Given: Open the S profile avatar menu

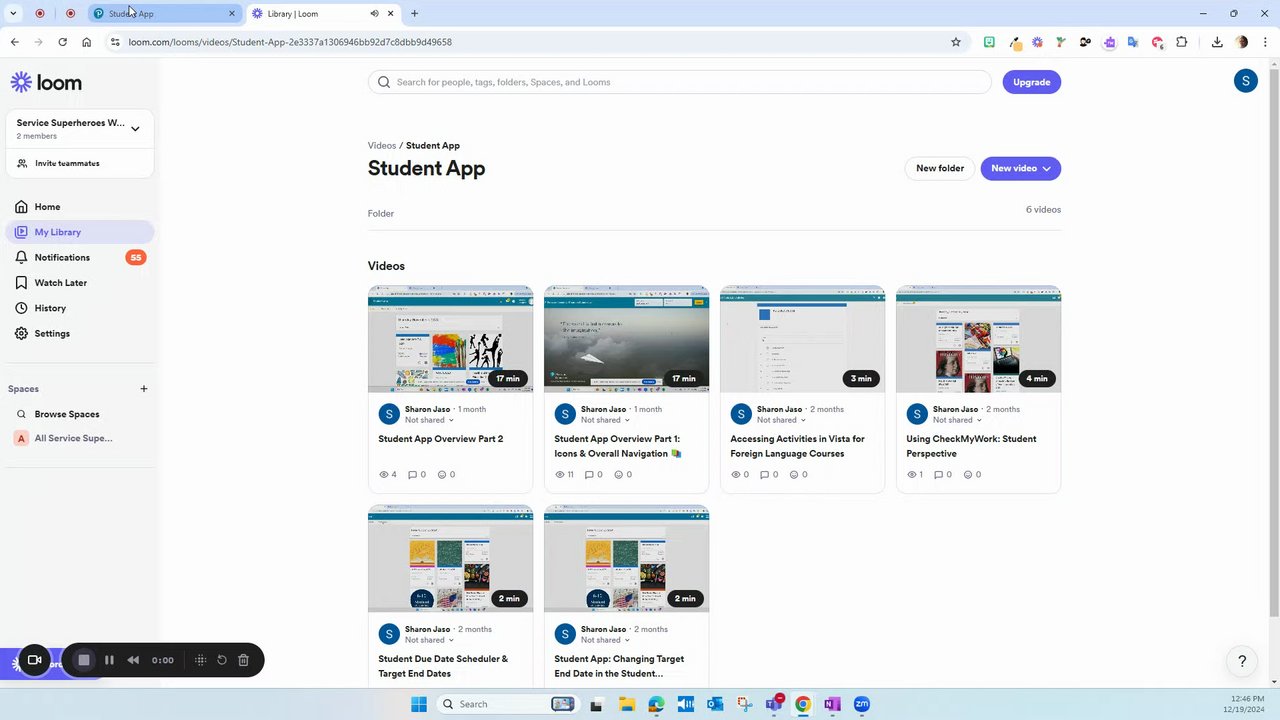Looking at the screenshot, I should point(1245,82).
